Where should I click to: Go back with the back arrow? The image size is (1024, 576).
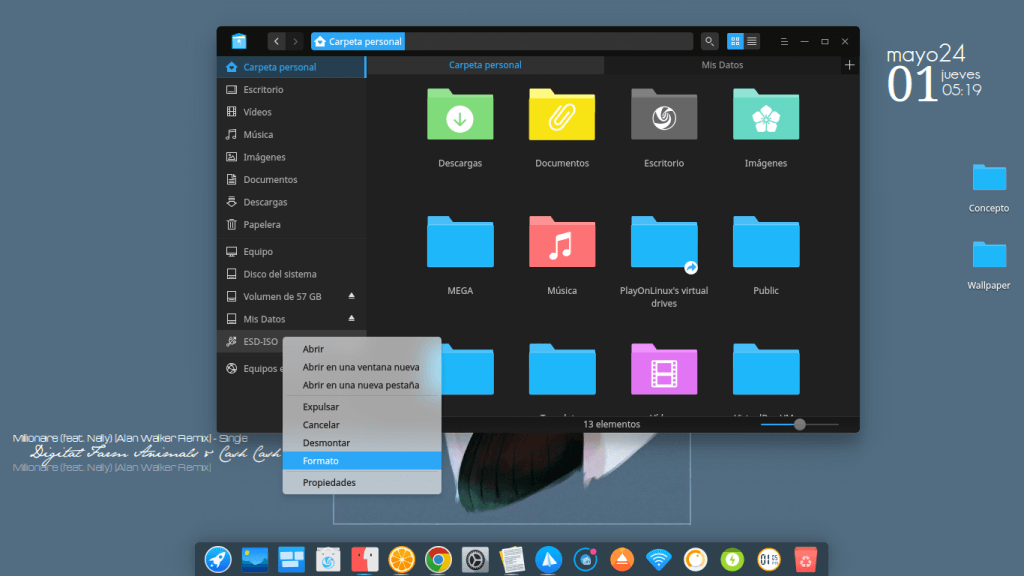tap(277, 41)
